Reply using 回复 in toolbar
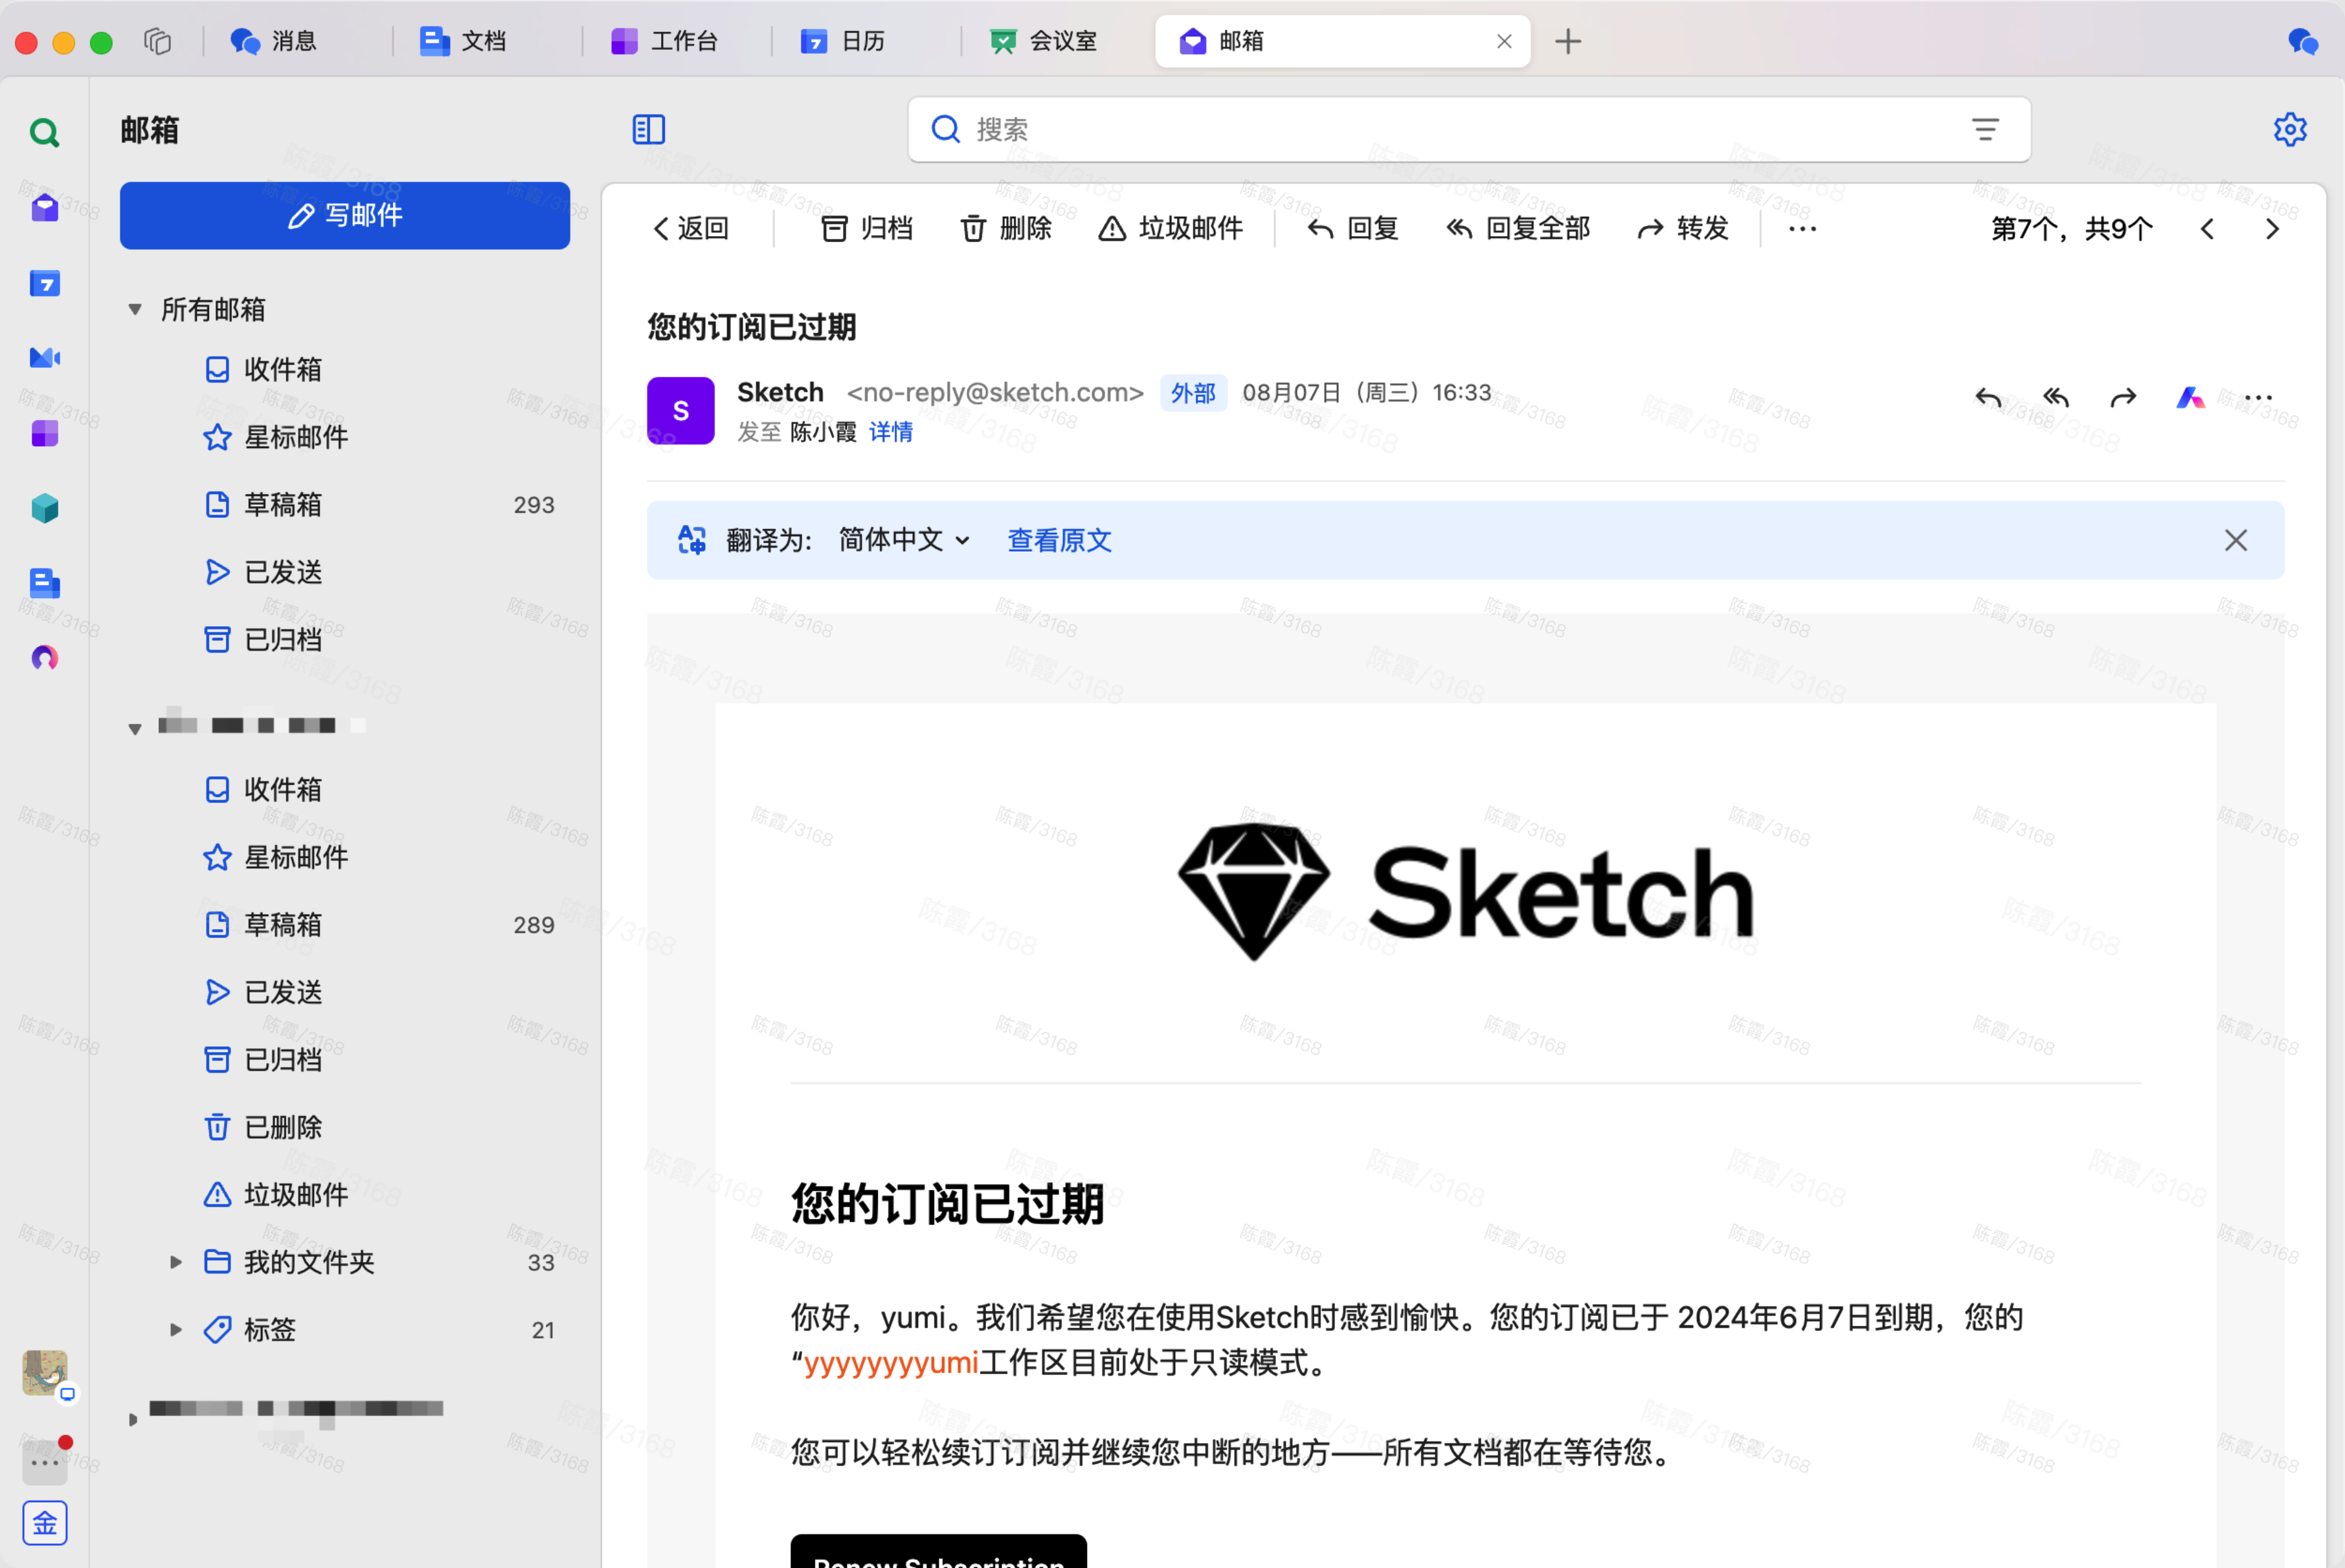 (1352, 229)
